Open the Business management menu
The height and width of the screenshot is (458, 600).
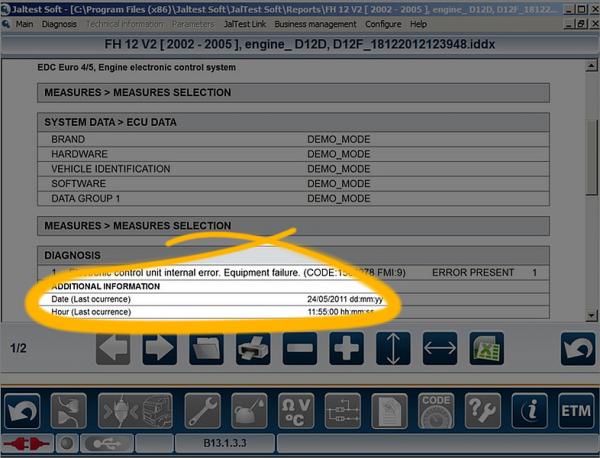pyautogui.click(x=315, y=24)
